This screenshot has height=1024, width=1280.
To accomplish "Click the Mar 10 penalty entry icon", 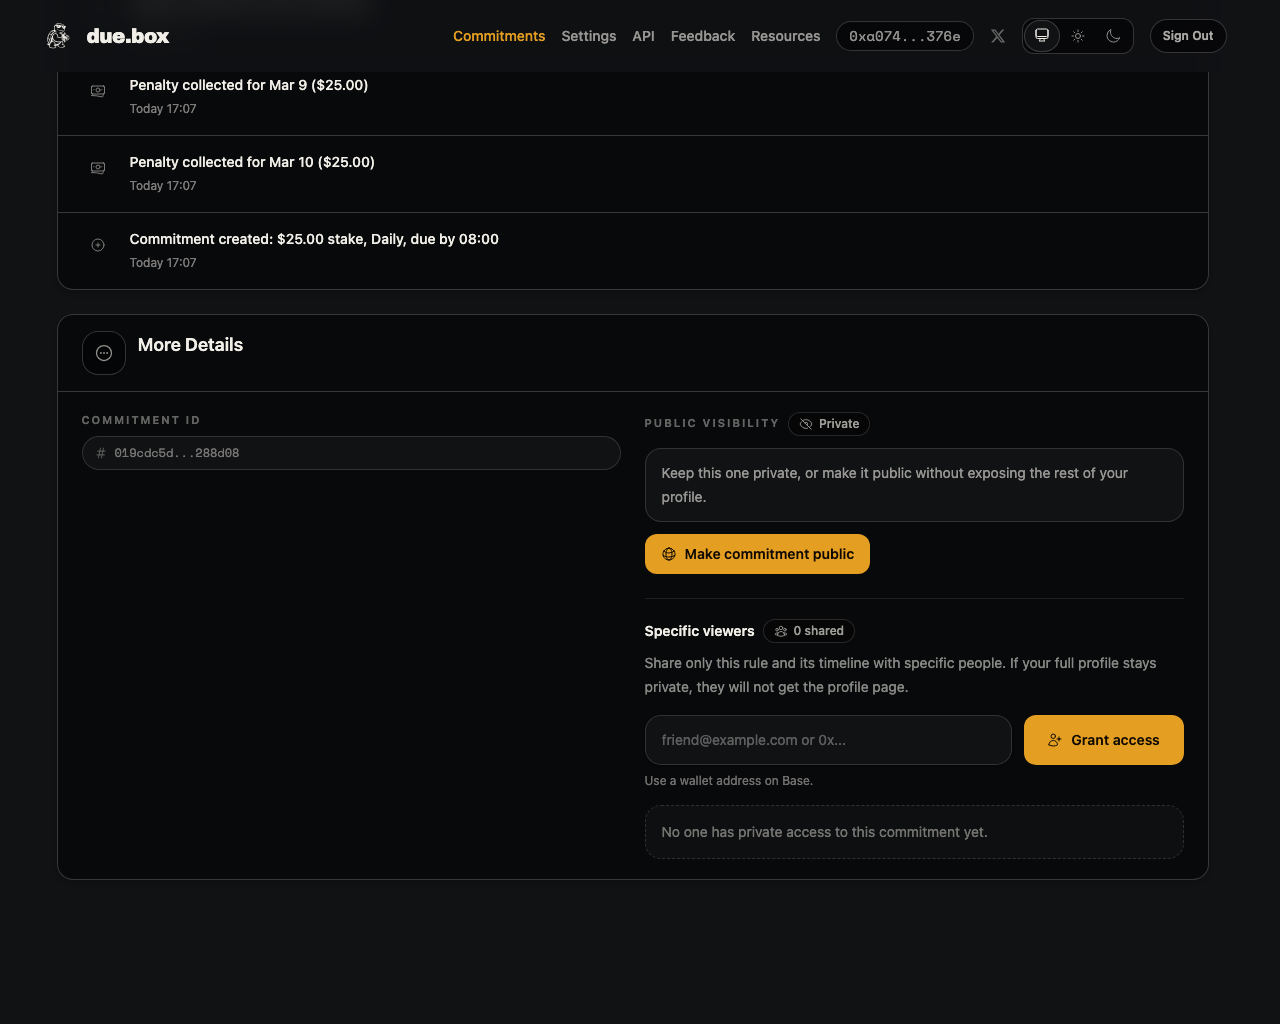I will pyautogui.click(x=98, y=168).
